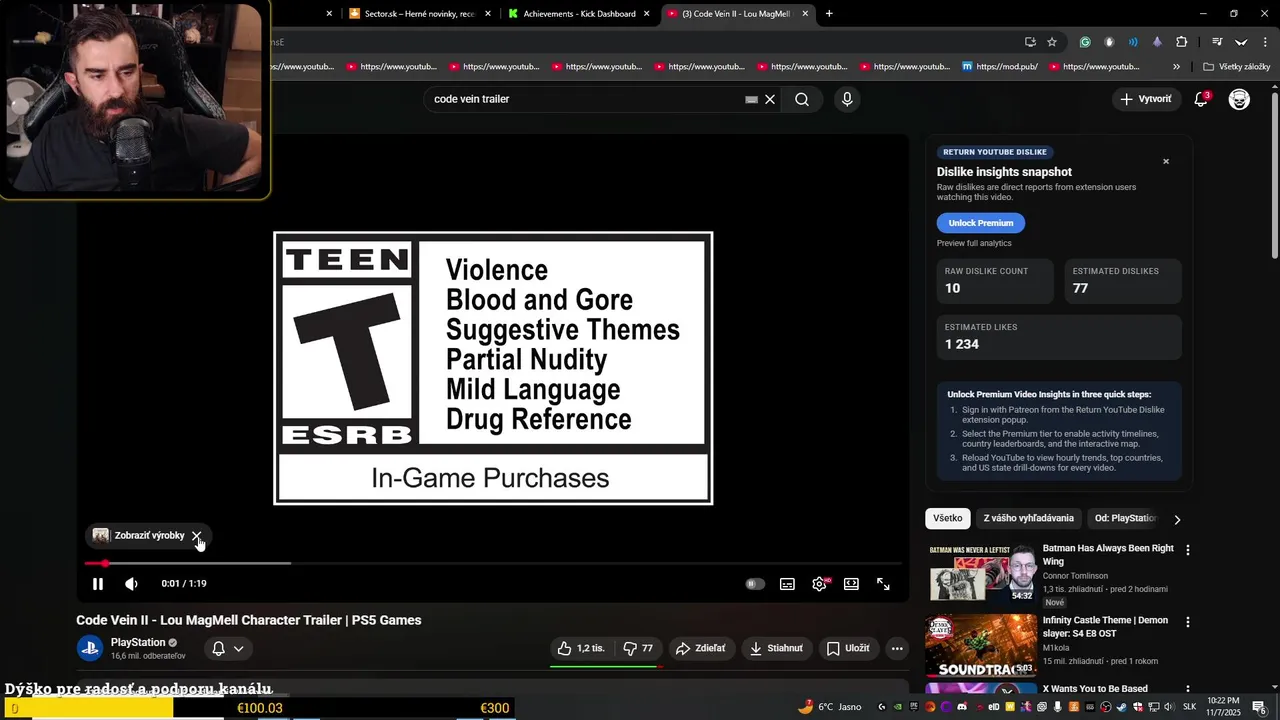The height and width of the screenshot is (720, 1280).
Task: Enter fullscreen mode in the player
Action: (x=883, y=584)
